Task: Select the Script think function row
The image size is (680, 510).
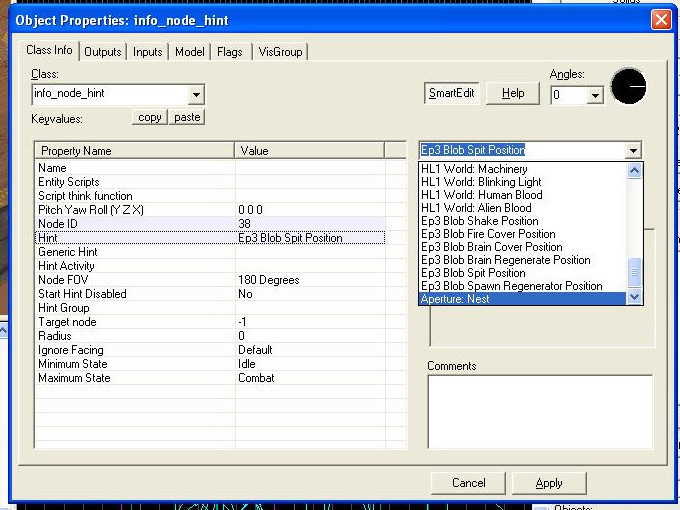Action: (x=210, y=196)
